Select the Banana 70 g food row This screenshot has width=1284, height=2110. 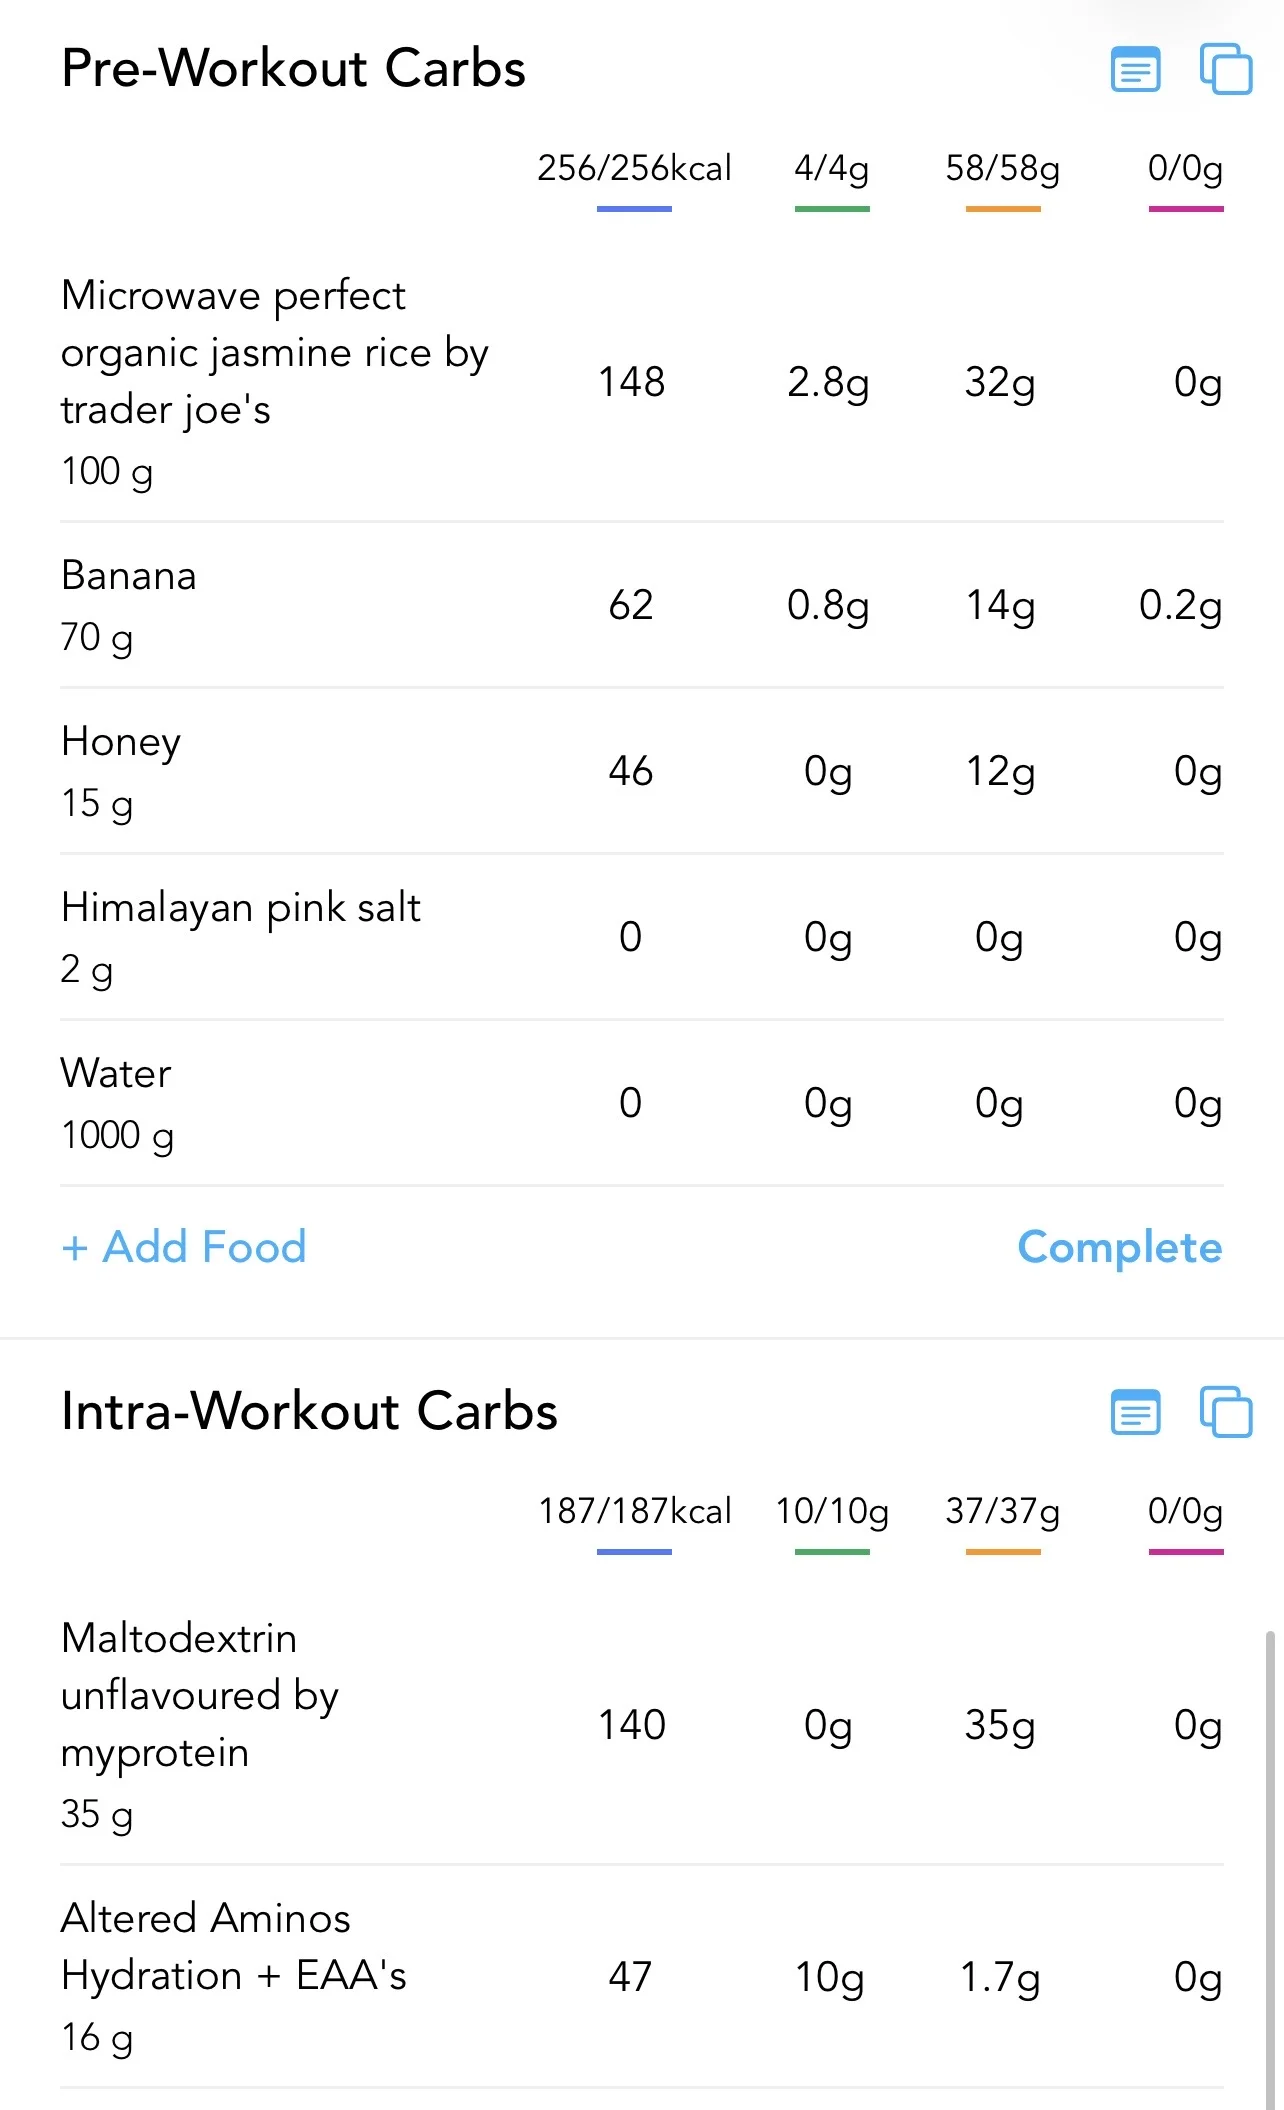(x=642, y=605)
